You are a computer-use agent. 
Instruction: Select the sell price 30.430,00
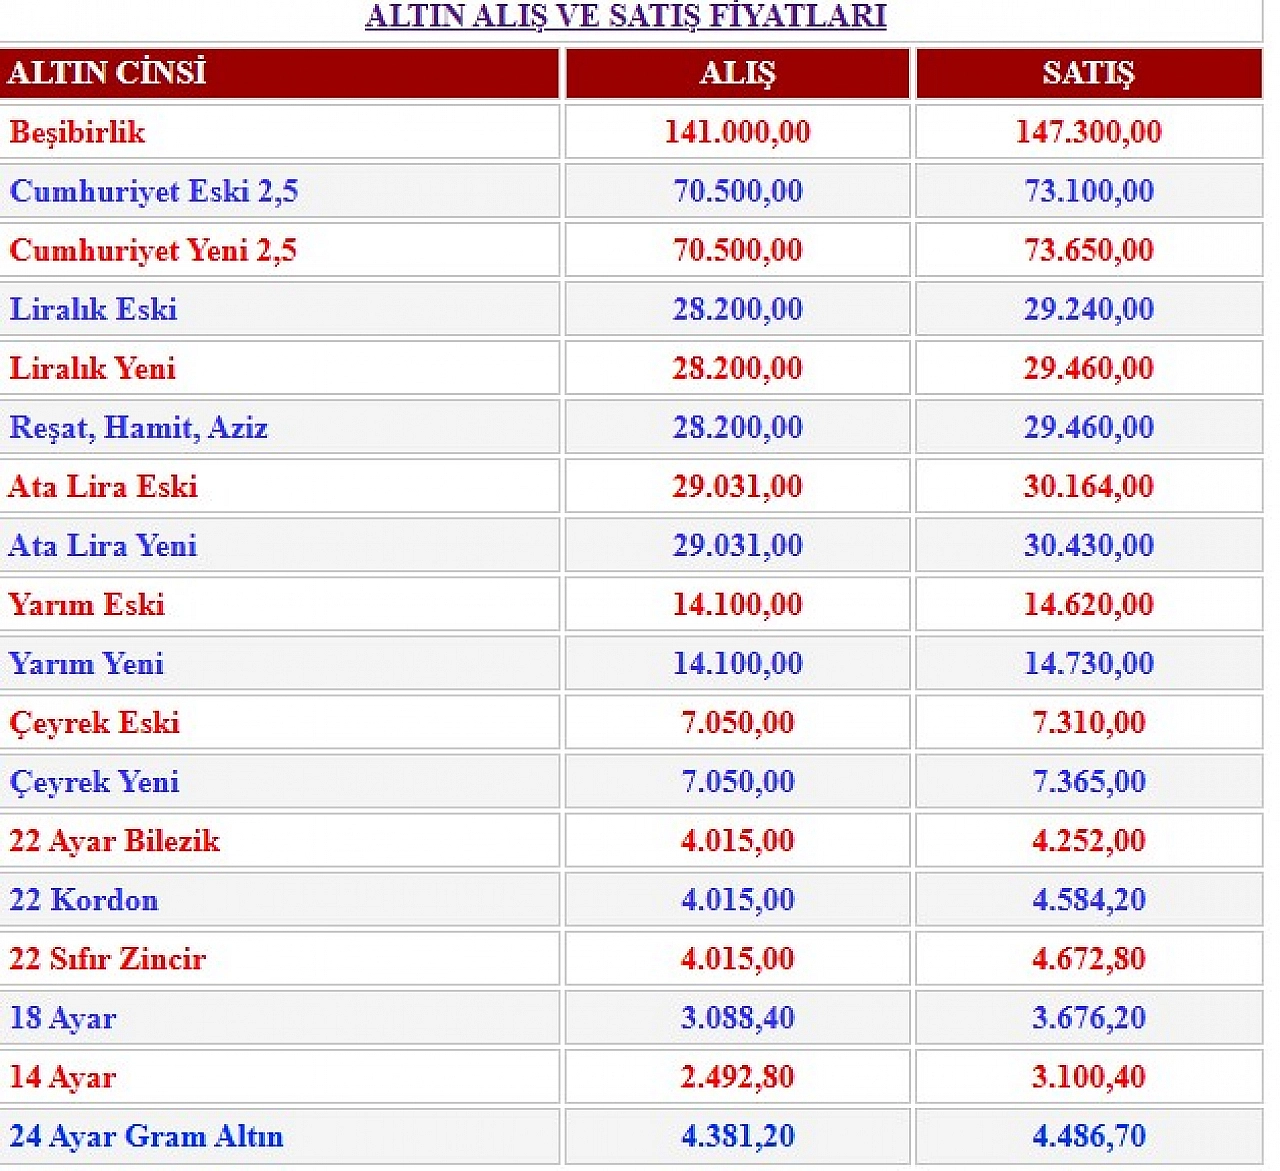click(x=1089, y=545)
